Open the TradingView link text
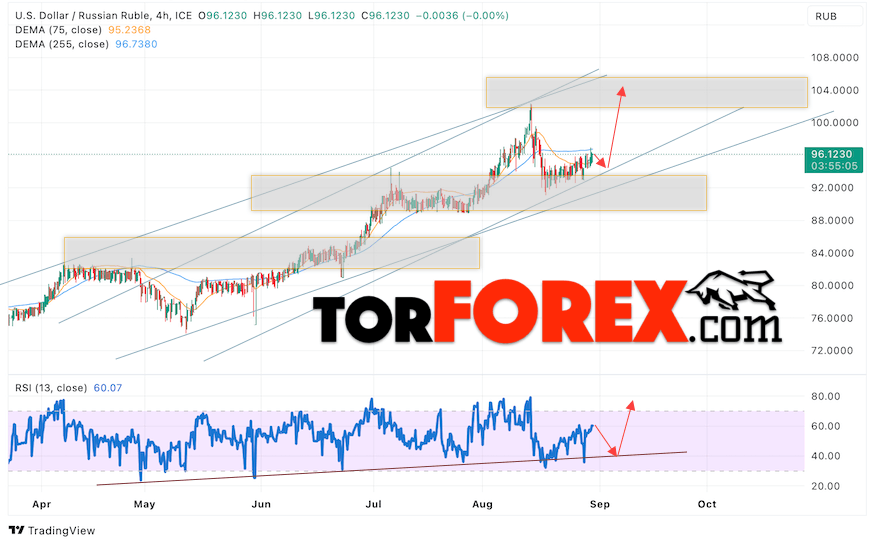The image size is (875, 545). [x=61, y=530]
